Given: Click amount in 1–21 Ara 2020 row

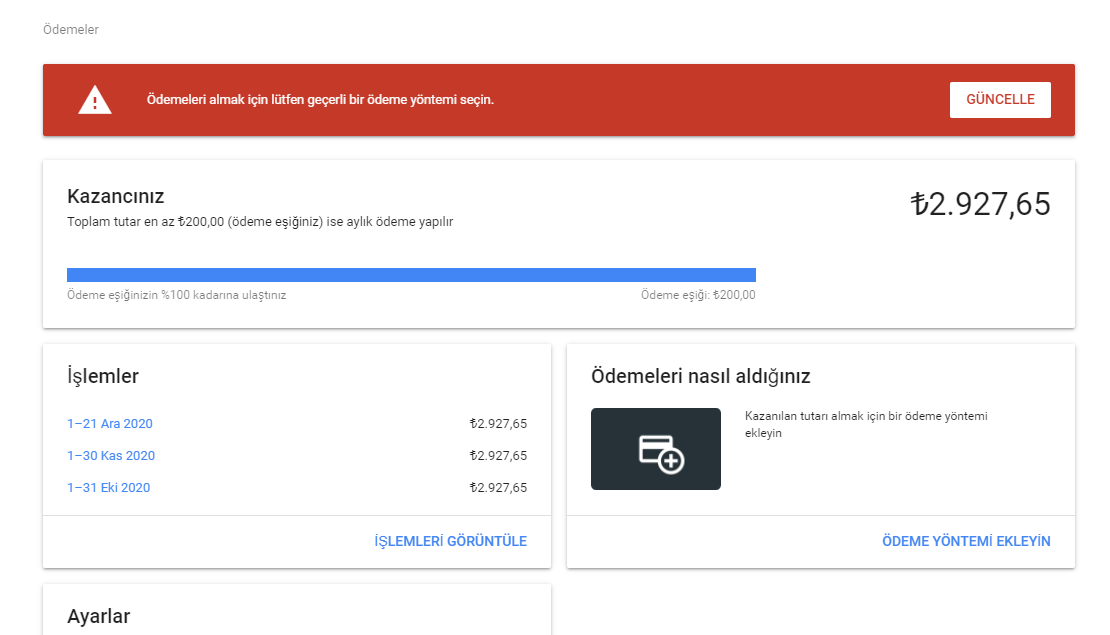Looking at the screenshot, I should [498, 423].
